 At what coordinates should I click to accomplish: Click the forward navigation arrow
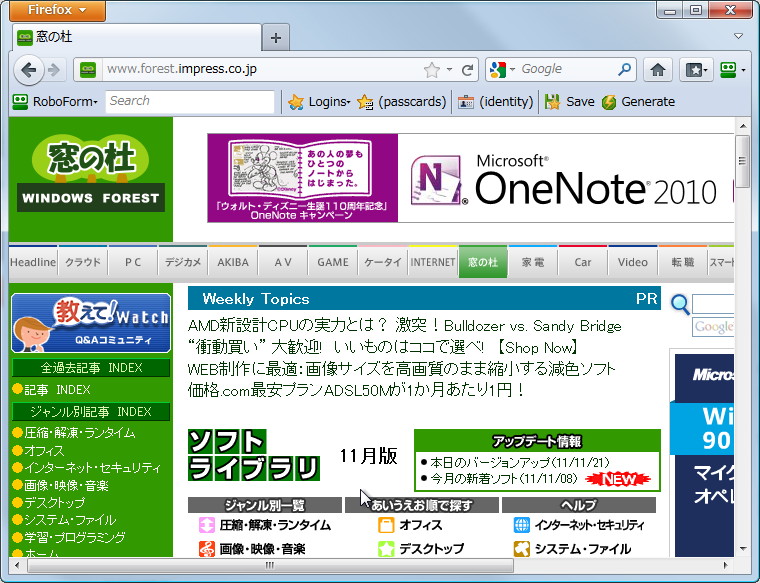click(x=54, y=70)
